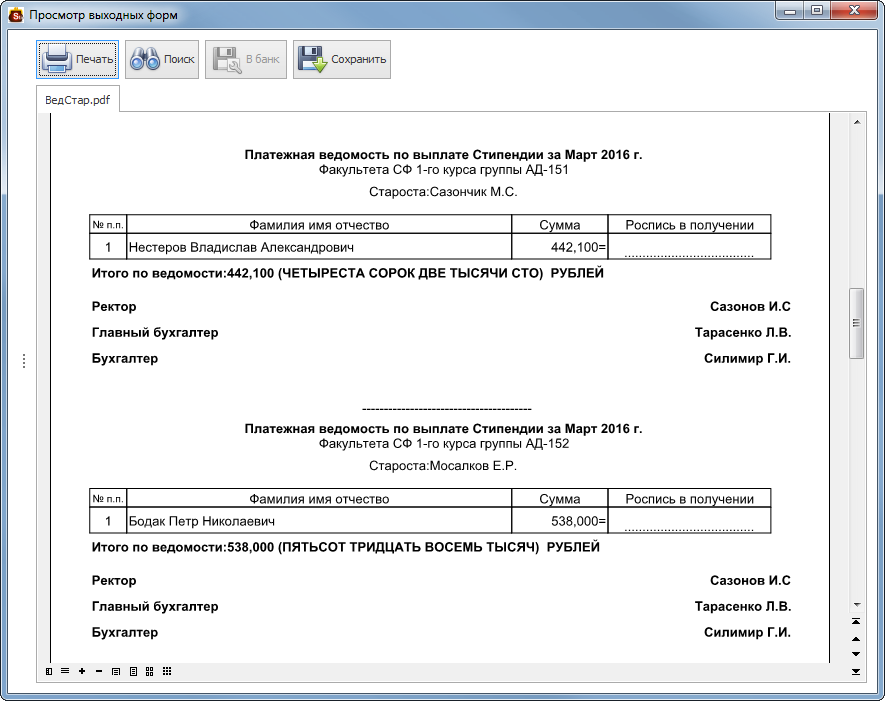Viewport: 885px width, 701px height.
Task: Jump to first page arrow icon
Action: point(856,621)
